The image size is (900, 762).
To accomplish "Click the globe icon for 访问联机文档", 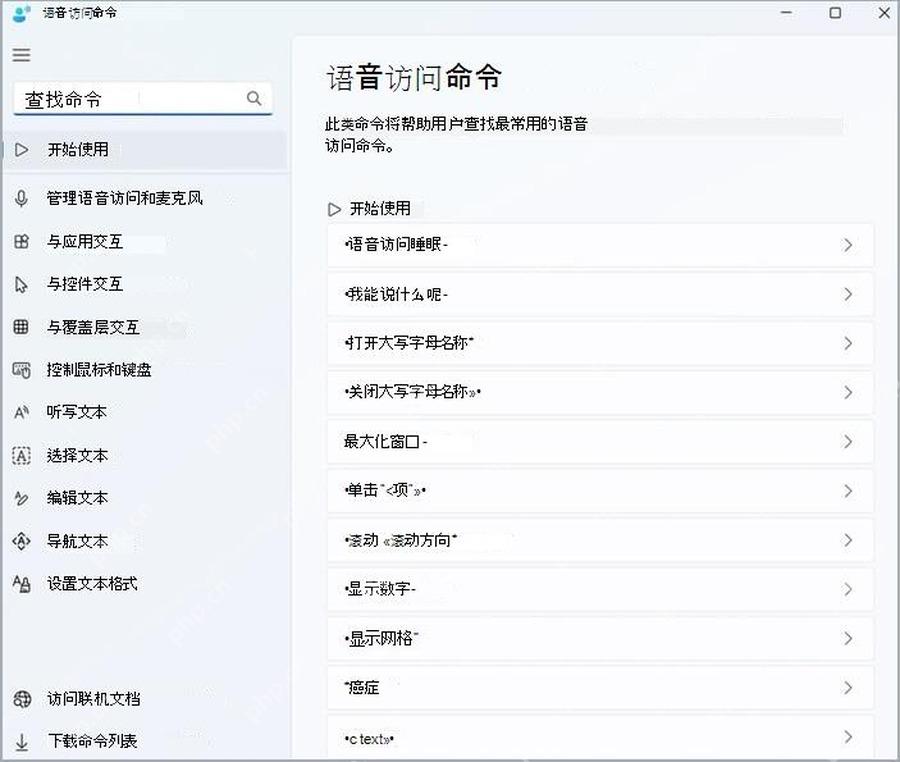I will [22, 699].
